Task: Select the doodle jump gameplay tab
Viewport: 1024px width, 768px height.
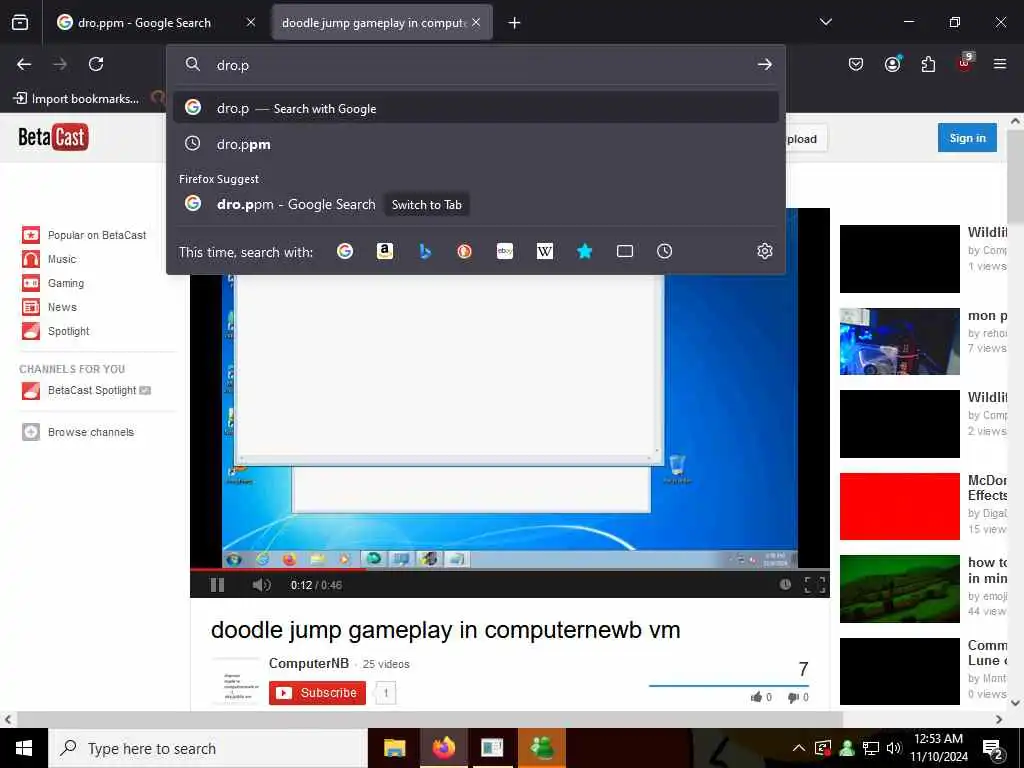Action: click(374, 23)
